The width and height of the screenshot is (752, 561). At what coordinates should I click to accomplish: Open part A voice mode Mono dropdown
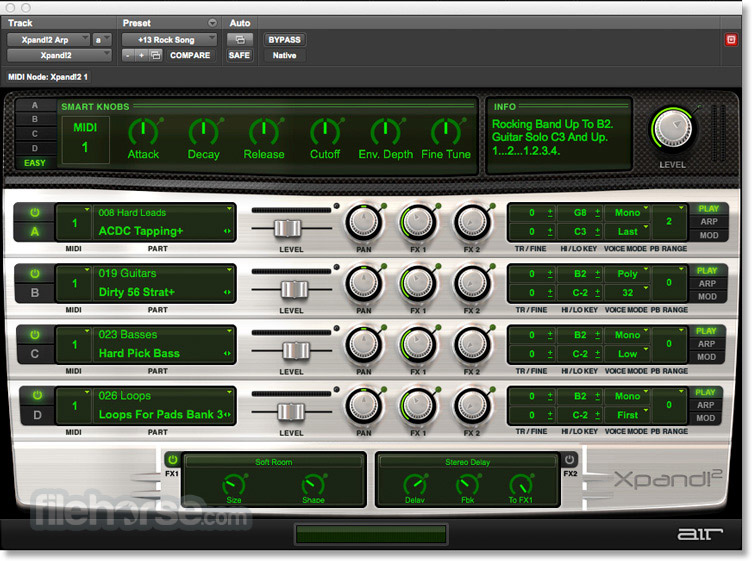[627, 212]
